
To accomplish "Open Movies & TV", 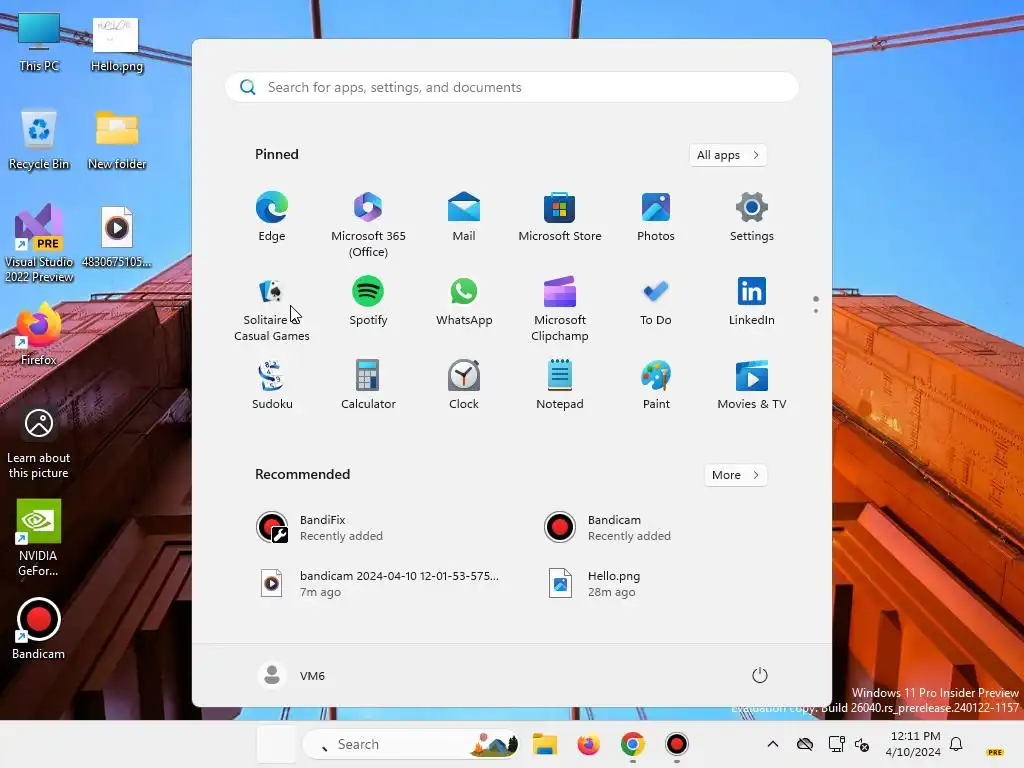I will pos(752,385).
